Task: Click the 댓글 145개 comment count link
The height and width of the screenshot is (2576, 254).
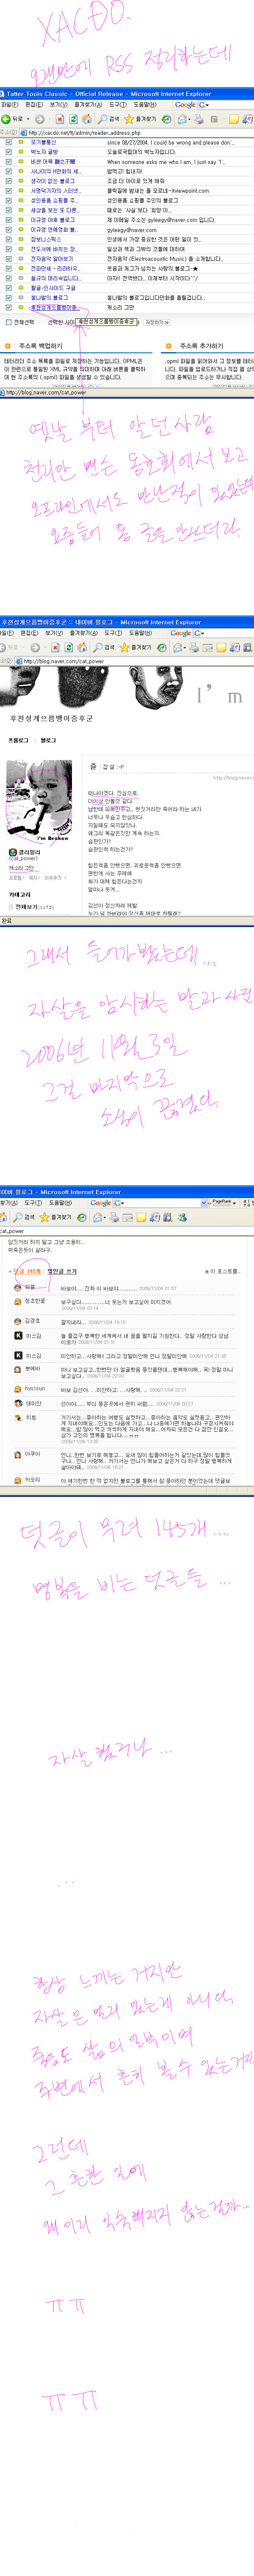Action: 28,1272
